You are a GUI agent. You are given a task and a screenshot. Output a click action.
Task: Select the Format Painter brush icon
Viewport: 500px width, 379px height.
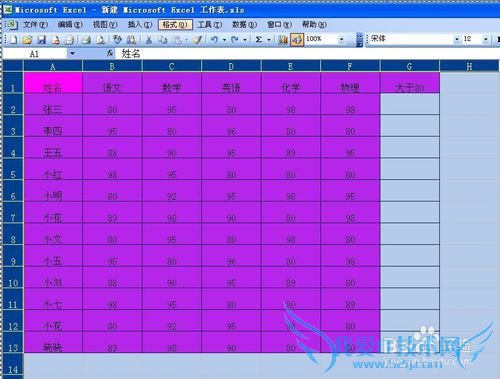tap(198, 40)
